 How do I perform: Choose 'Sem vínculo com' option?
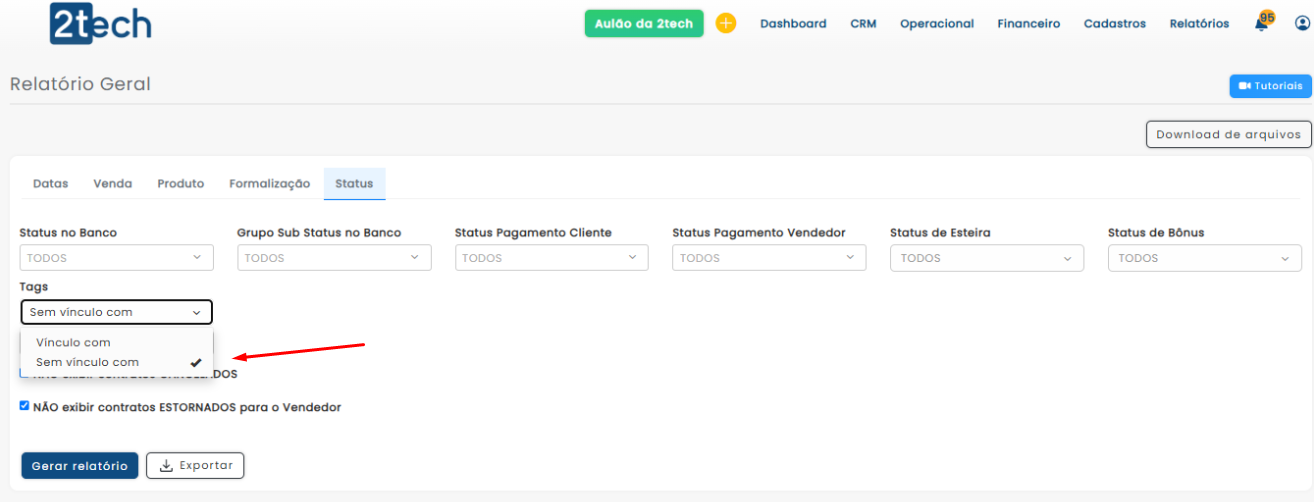(87, 362)
